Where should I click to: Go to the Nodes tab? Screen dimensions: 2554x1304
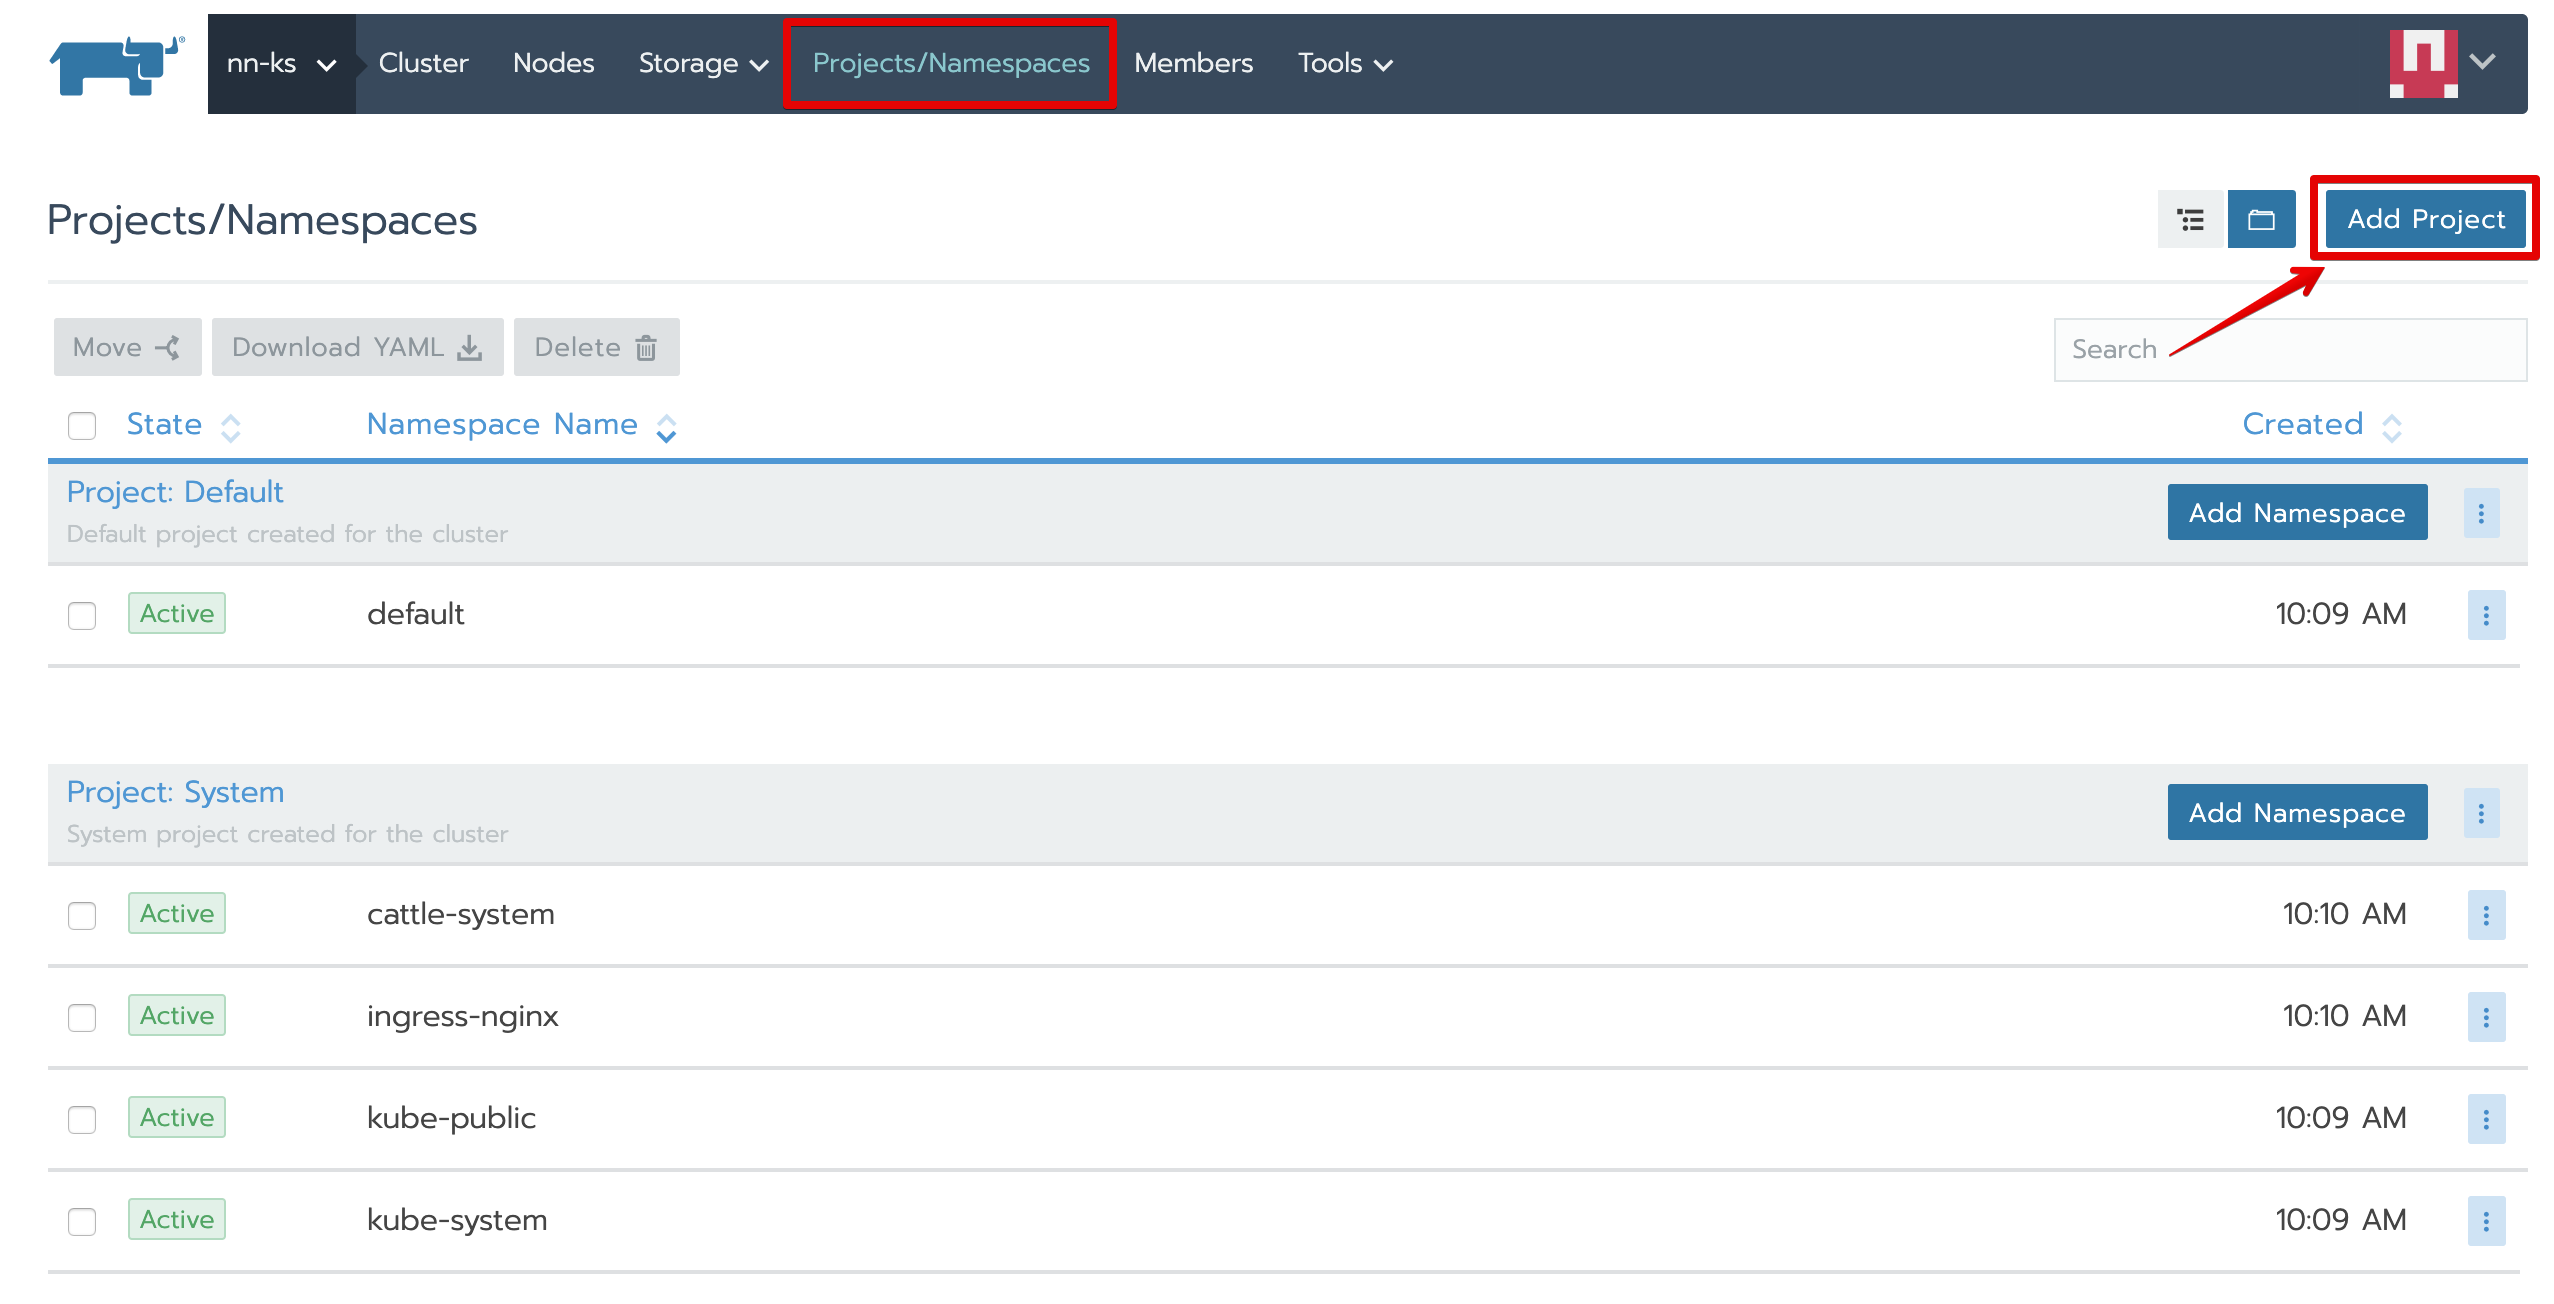click(x=553, y=64)
